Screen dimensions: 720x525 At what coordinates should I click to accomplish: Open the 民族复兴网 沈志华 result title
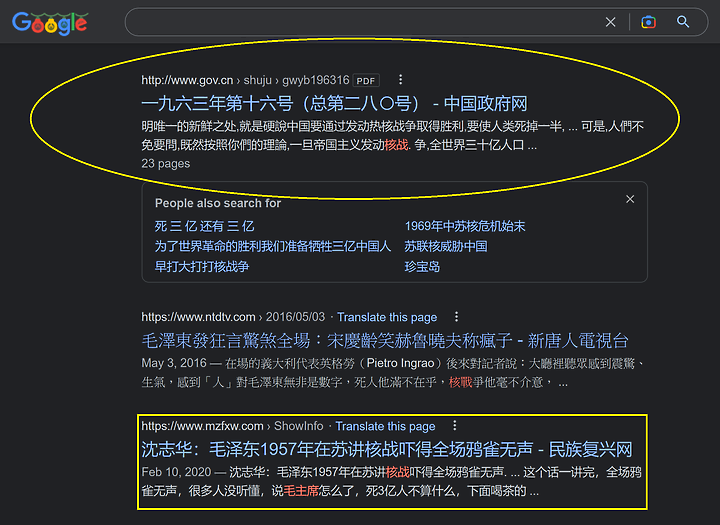pos(387,450)
